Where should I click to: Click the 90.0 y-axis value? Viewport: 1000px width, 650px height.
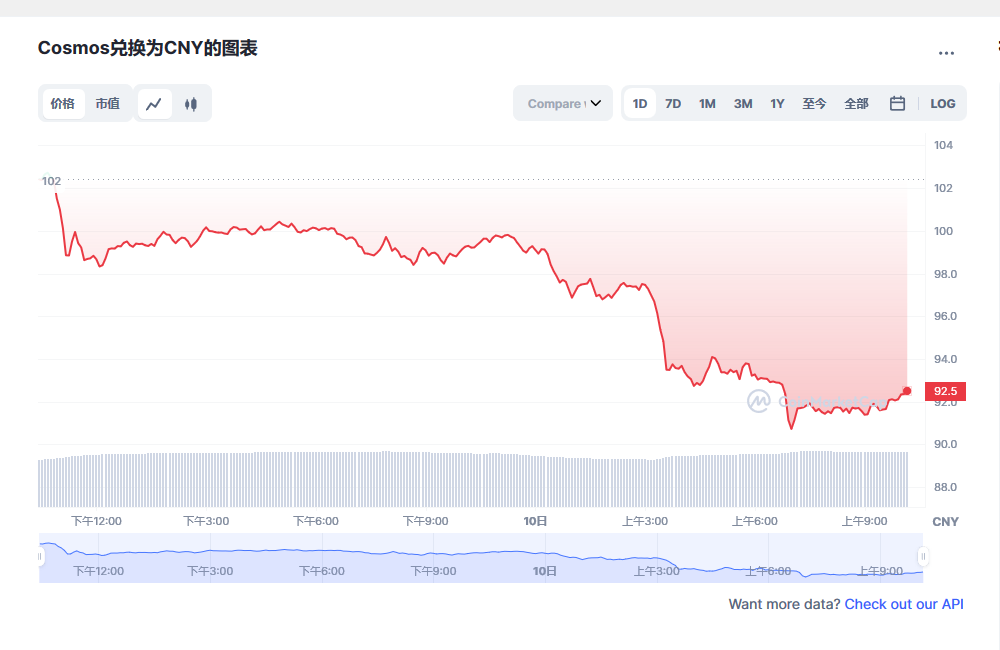click(945, 444)
